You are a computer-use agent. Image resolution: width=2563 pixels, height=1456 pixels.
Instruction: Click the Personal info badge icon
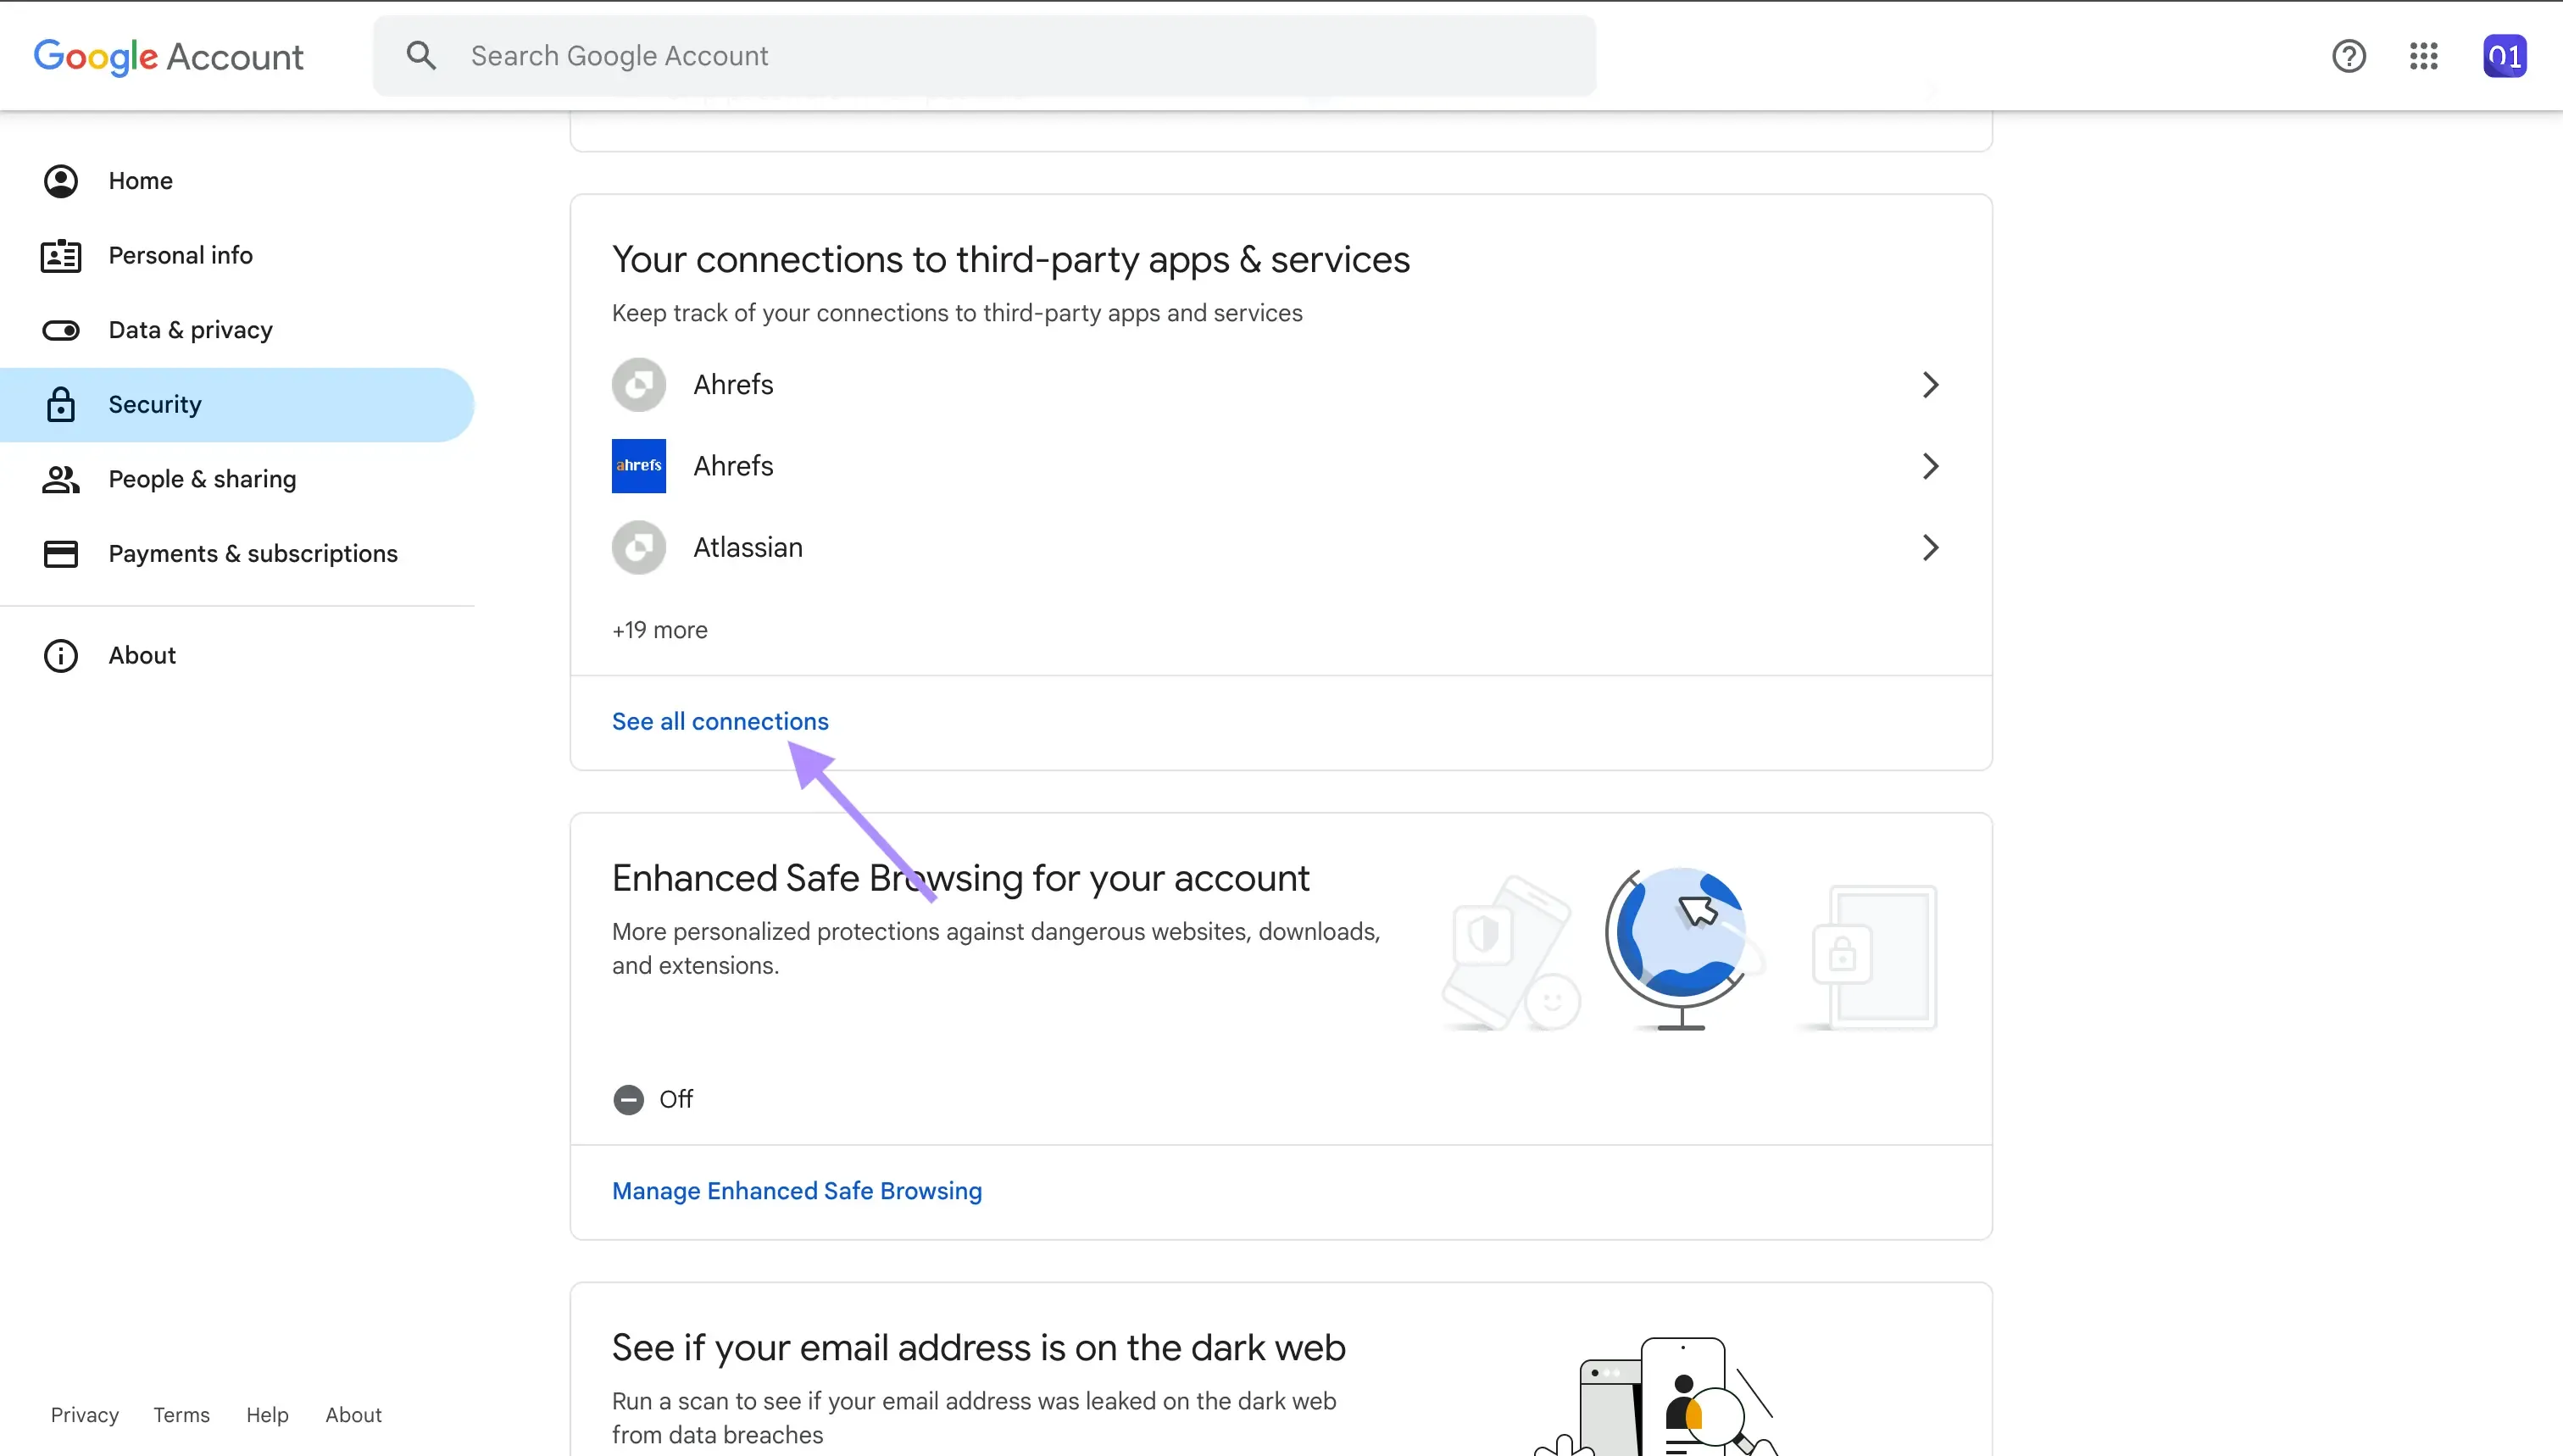click(61, 255)
